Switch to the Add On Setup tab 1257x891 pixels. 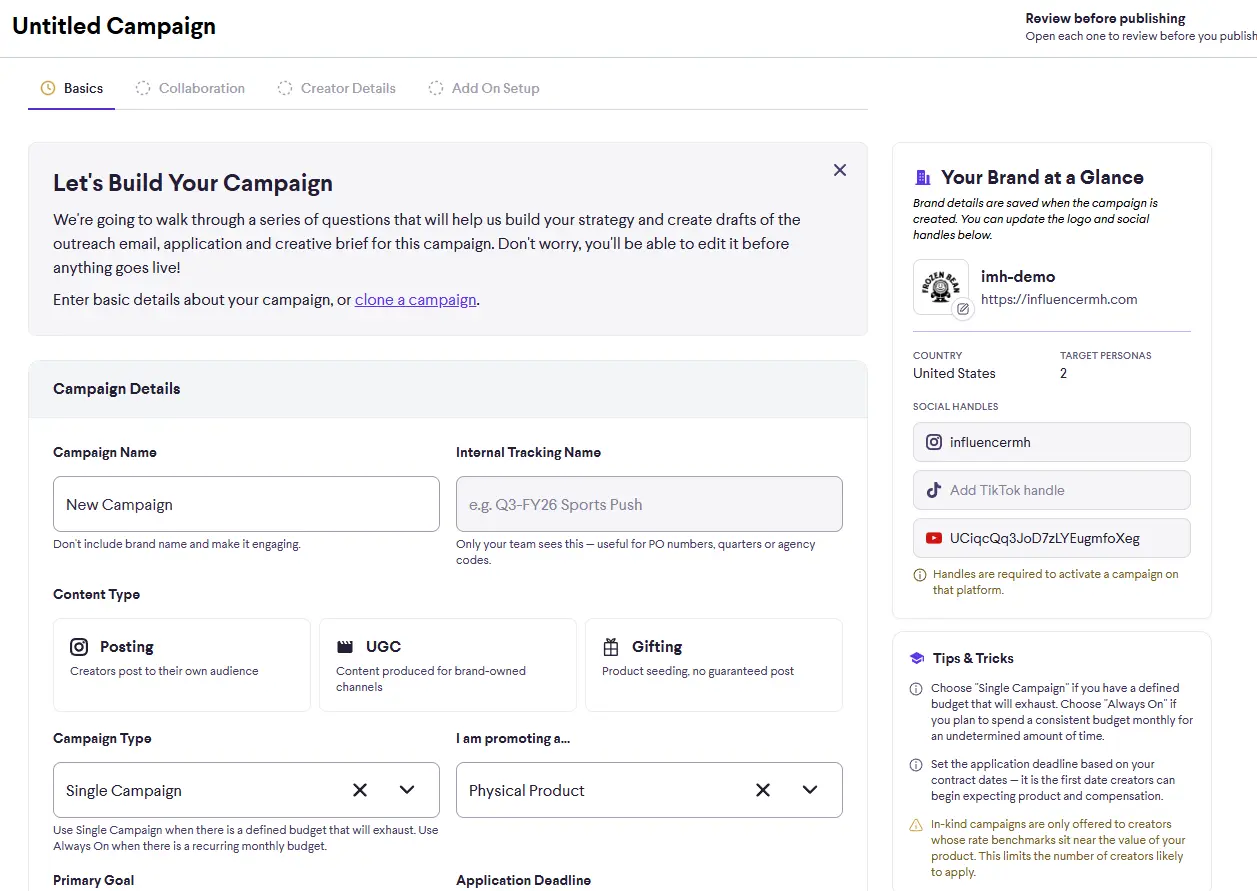click(x=484, y=88)
